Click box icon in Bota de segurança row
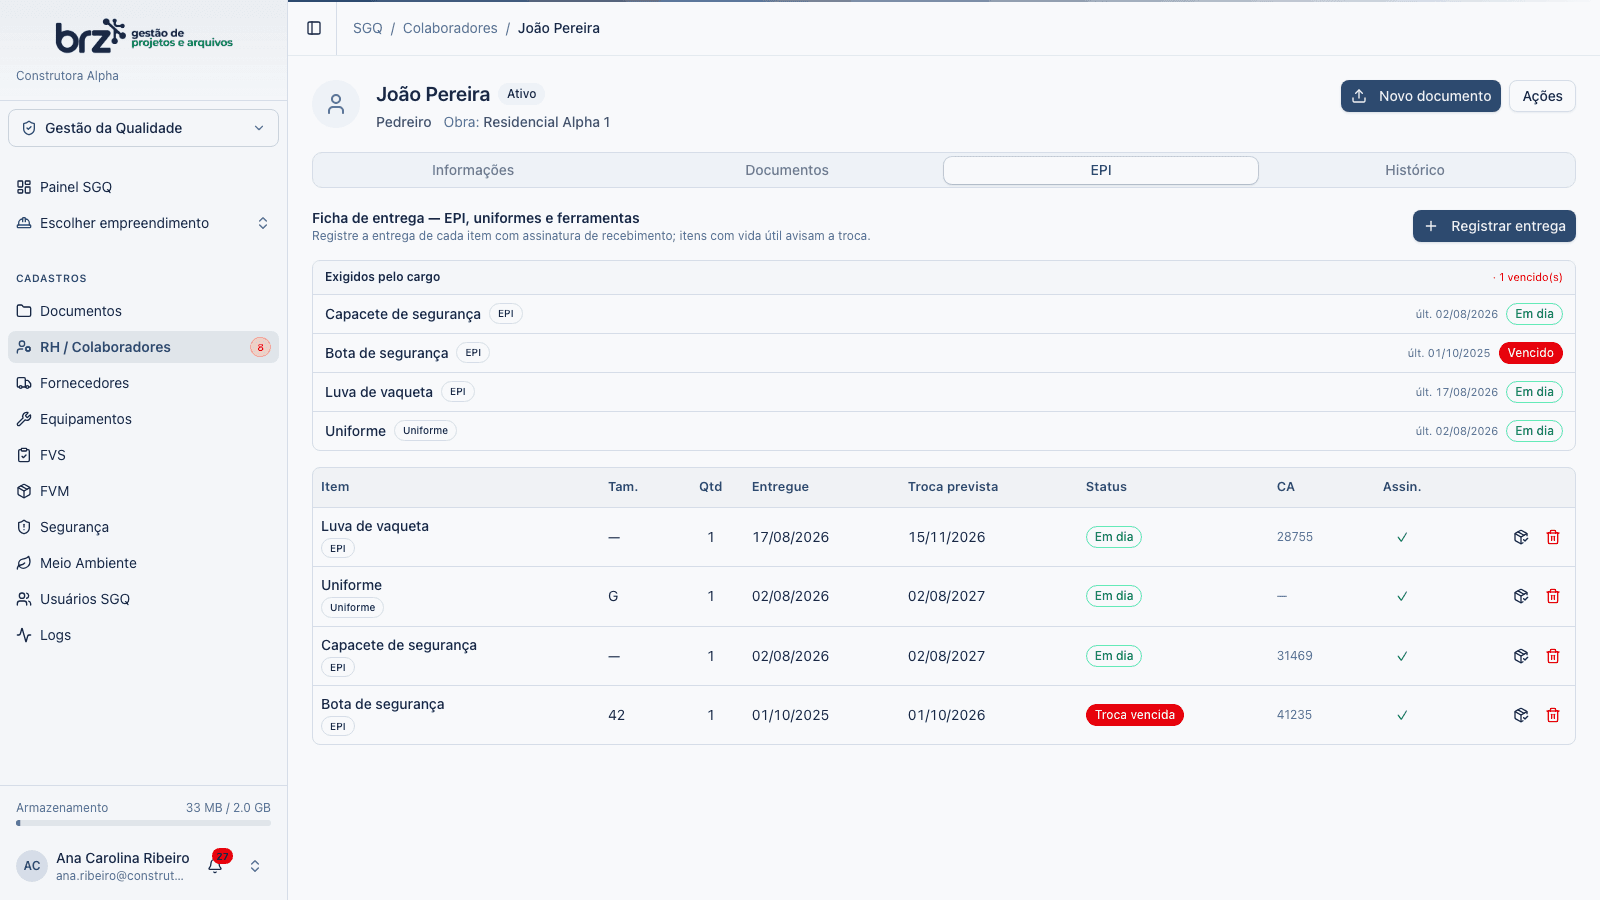Viewport: 1600px width, 900px height. click(x=1521, y=715)
